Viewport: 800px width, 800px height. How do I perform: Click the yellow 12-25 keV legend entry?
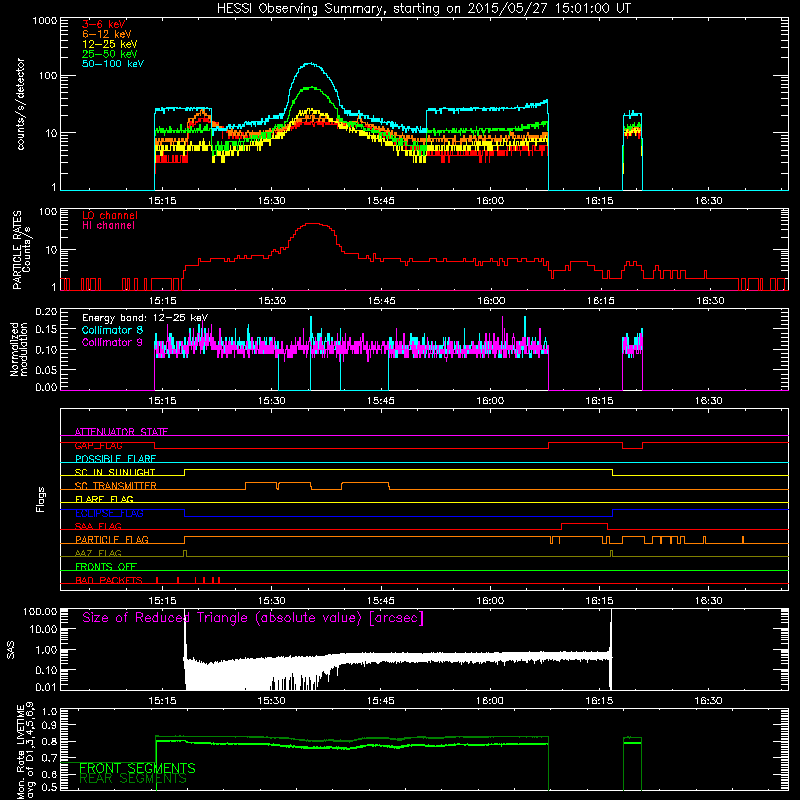point(110,44)
